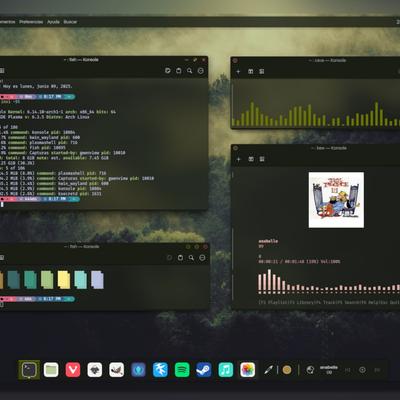Click the anabelle track label in the dock
This screenshot has height=400, width=400.
pyautogui.click(x=329, y=367)
